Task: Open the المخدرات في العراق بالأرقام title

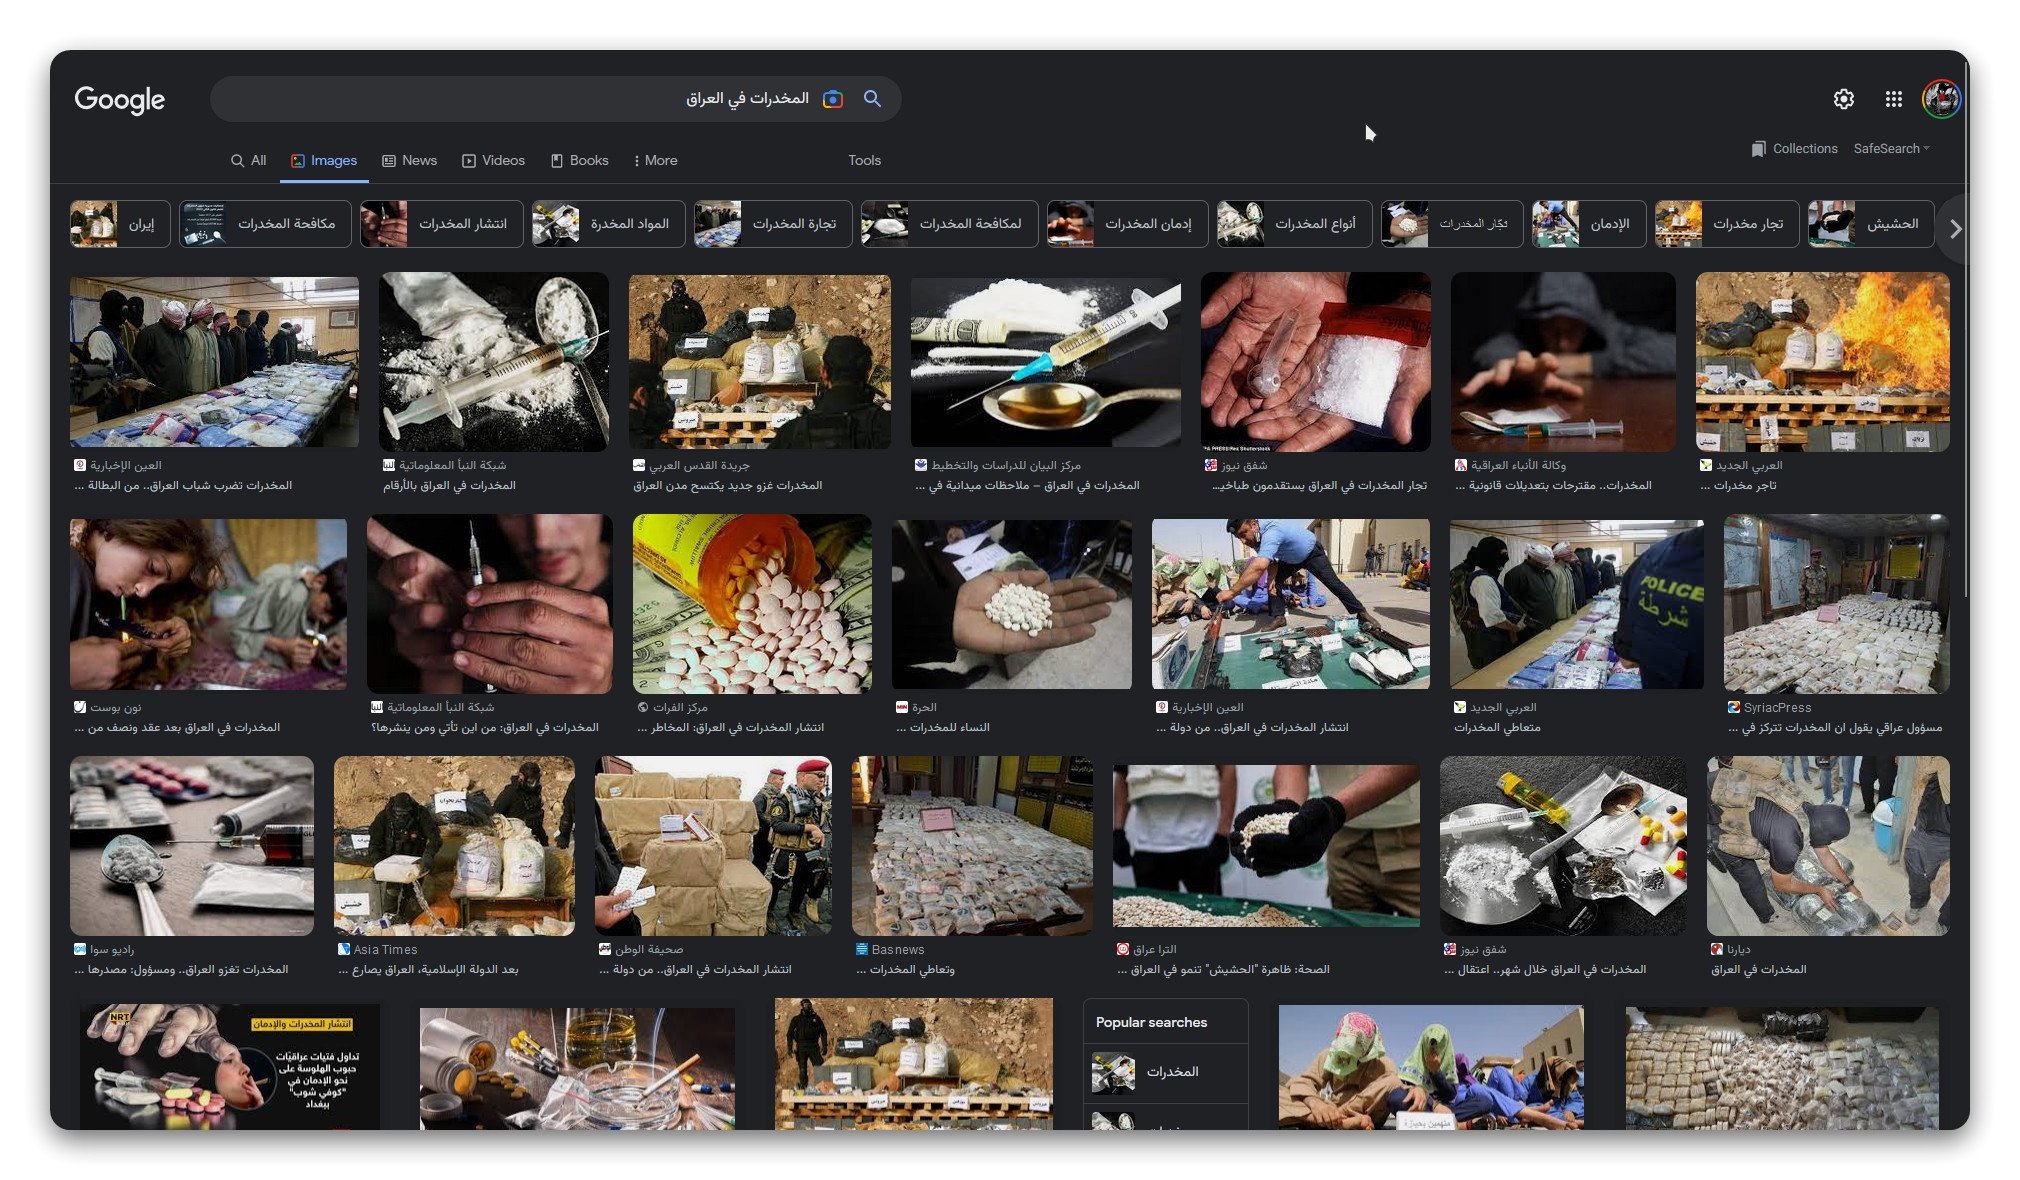Action: click(449, 485)
